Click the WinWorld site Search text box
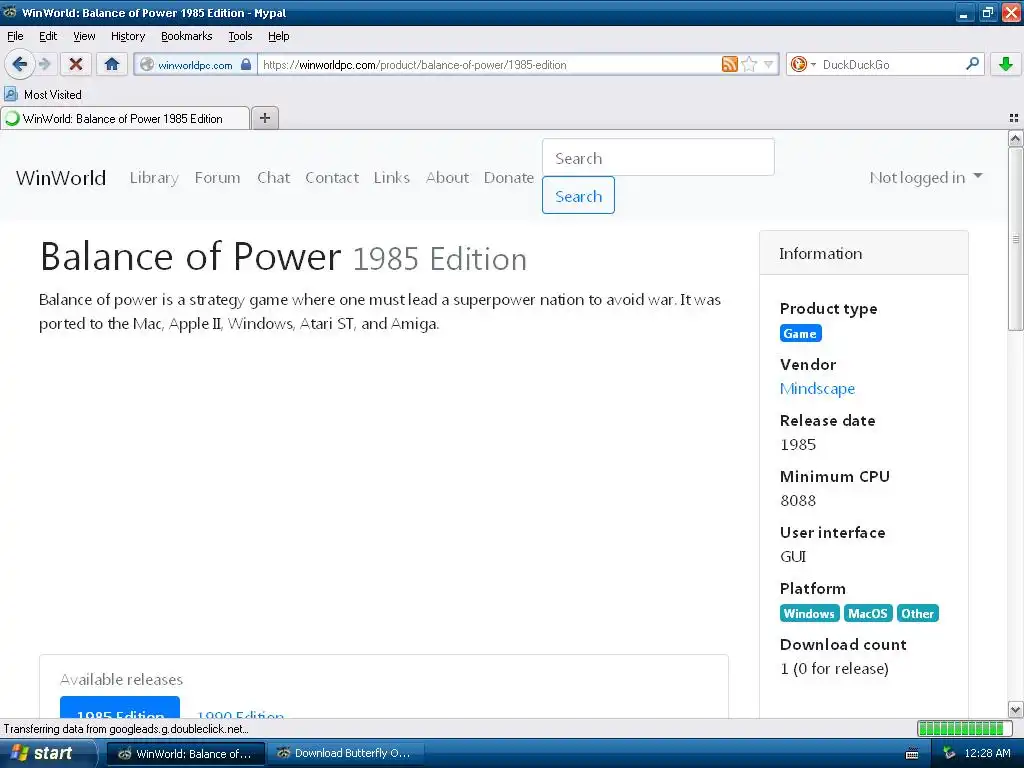The image size is (1024, 768). point(658,157)
